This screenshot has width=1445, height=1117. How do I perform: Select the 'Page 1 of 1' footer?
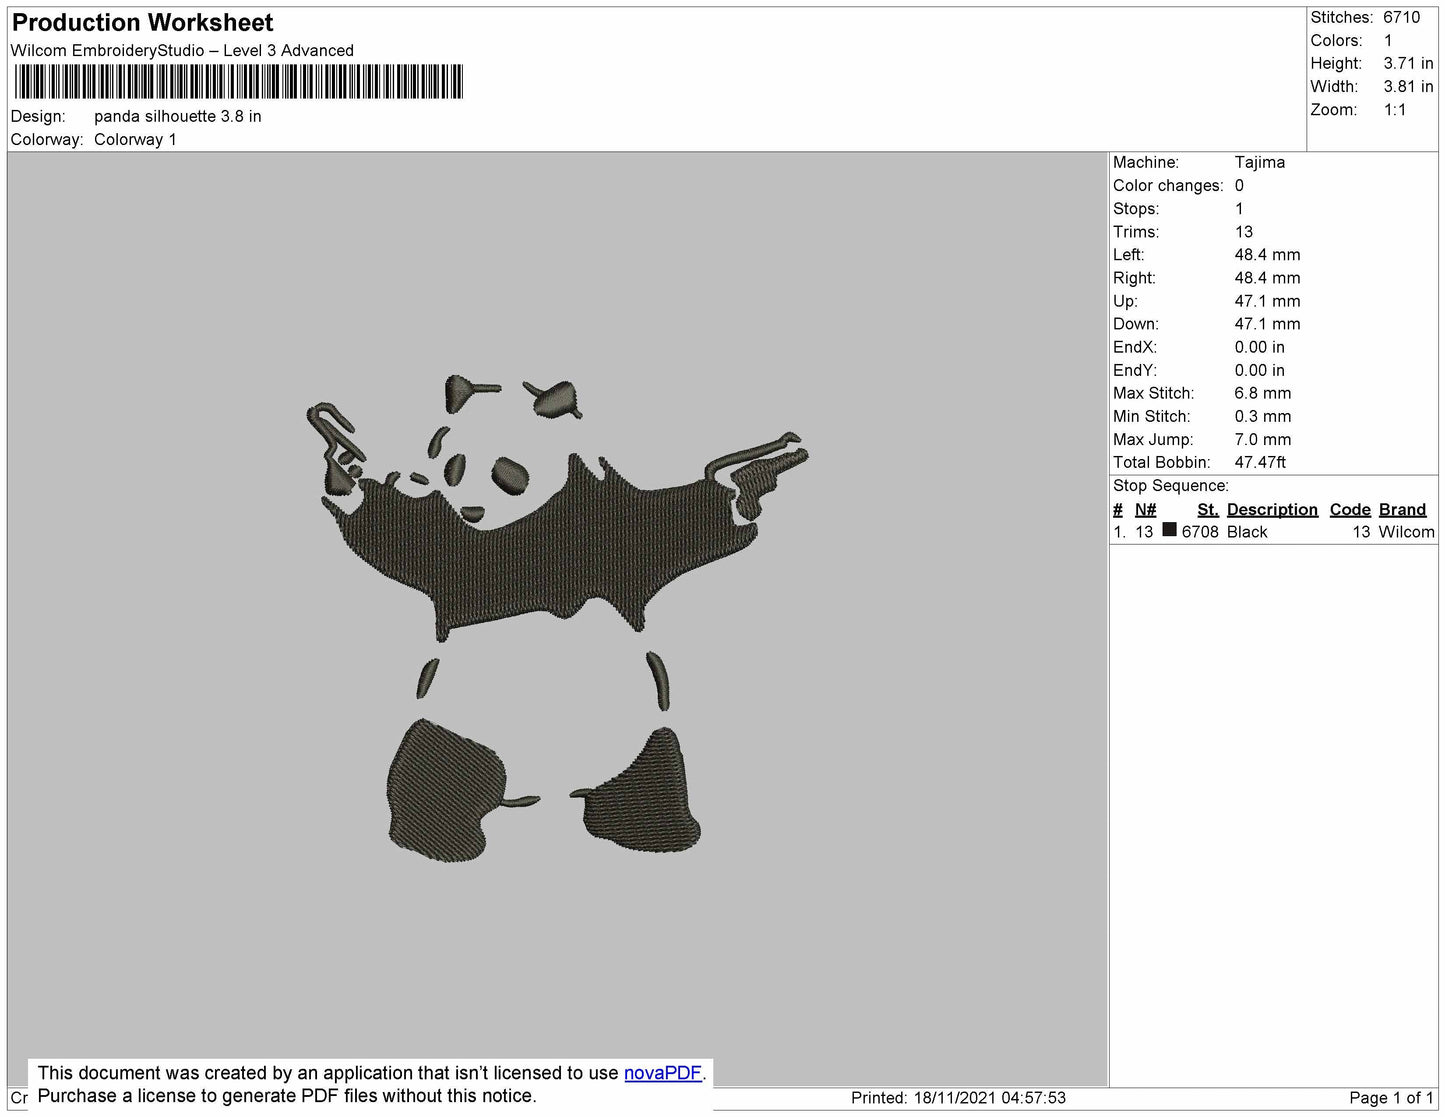[x=1391, y=1098]
